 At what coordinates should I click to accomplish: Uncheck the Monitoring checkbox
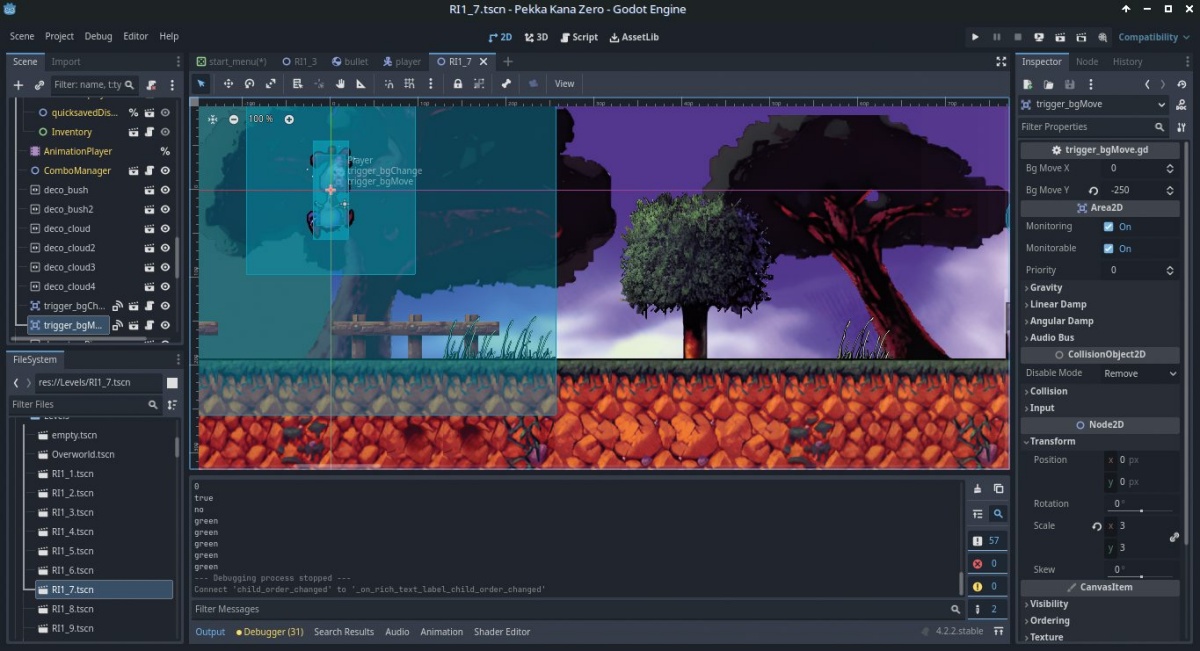pyautogui.click(x=1108, y=227)
